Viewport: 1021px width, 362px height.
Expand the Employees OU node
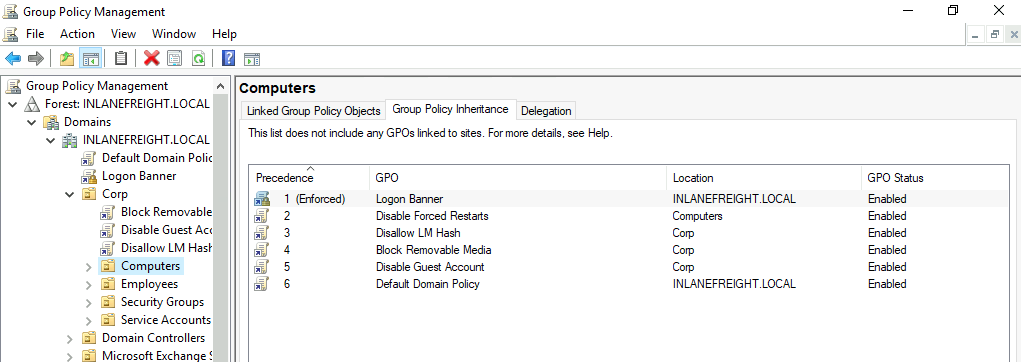tap(89, 285)
